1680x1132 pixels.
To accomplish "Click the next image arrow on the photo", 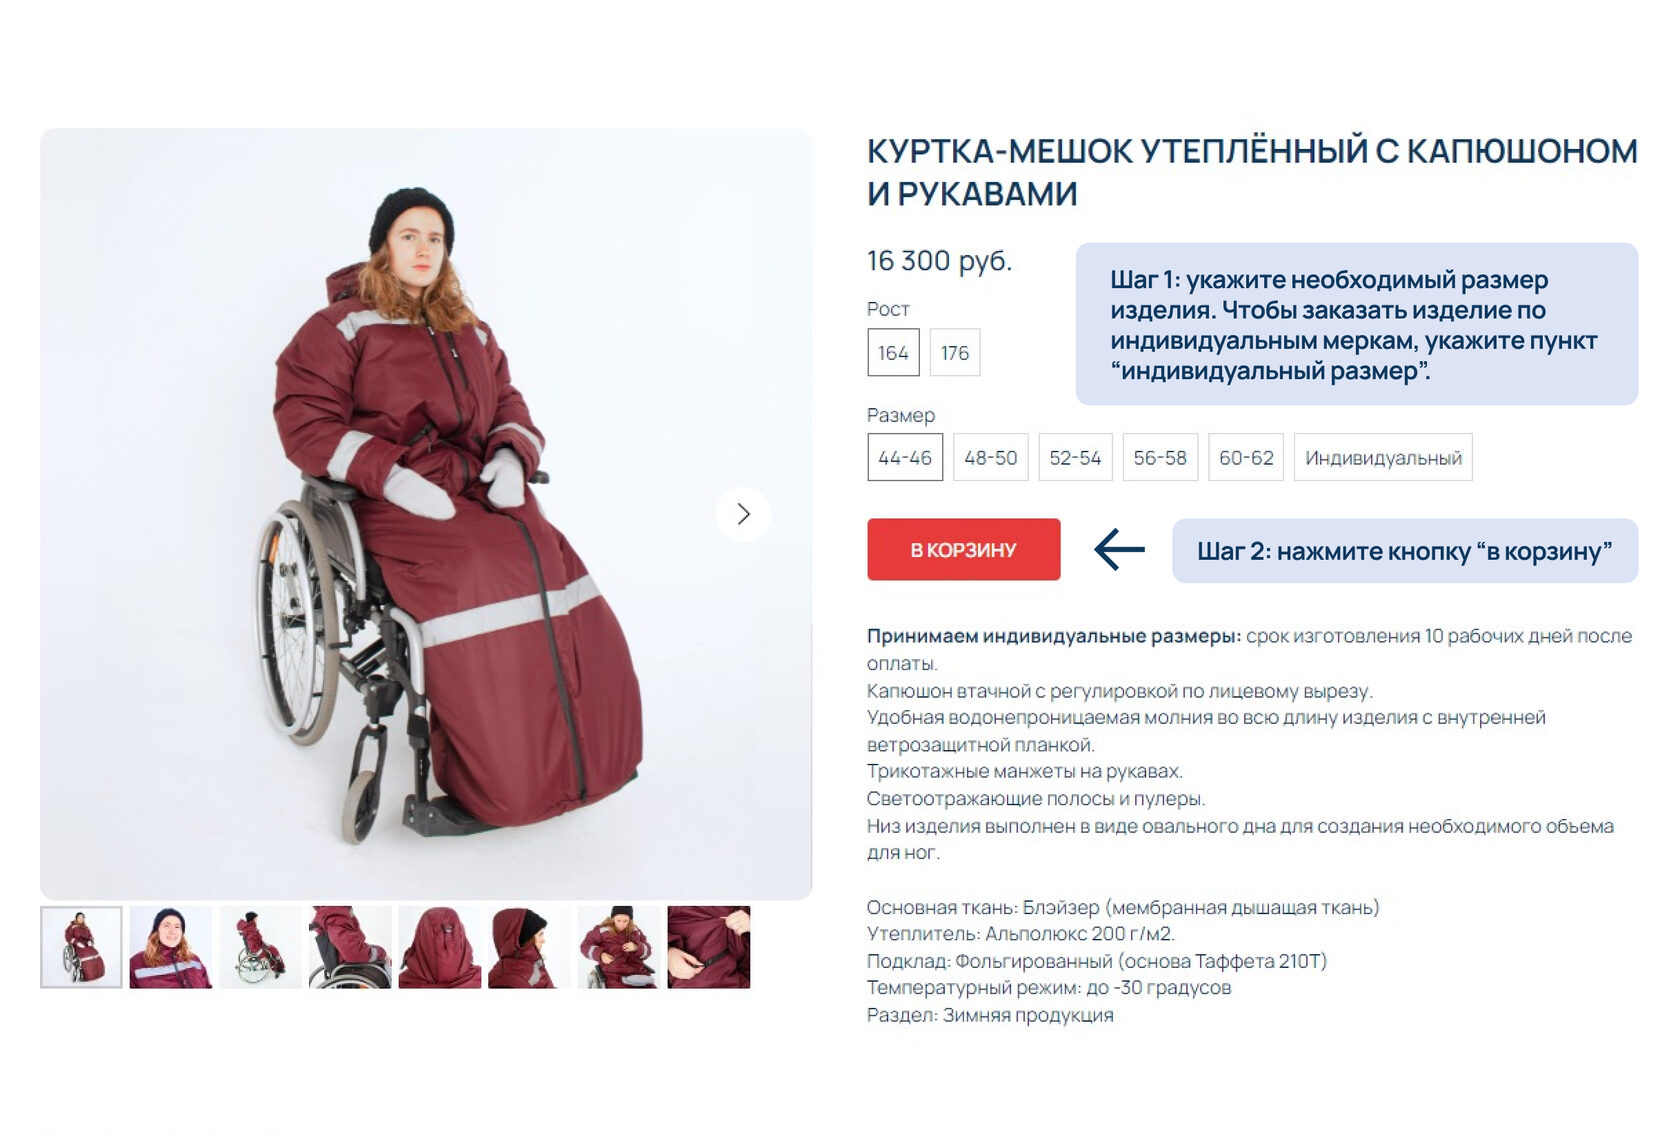I will pyautogui.click(x=743, y=514).
